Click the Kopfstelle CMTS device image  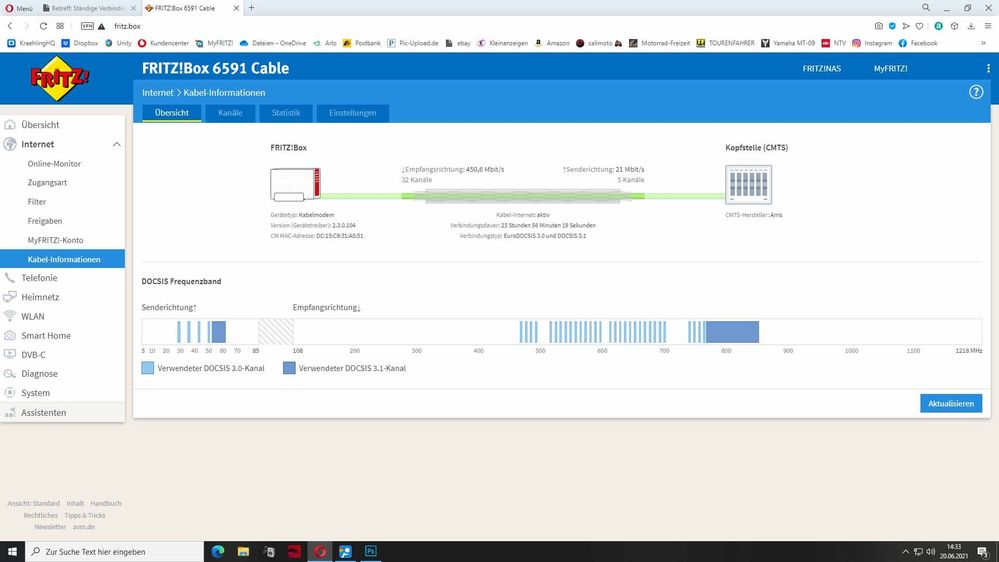click(748, 184)
